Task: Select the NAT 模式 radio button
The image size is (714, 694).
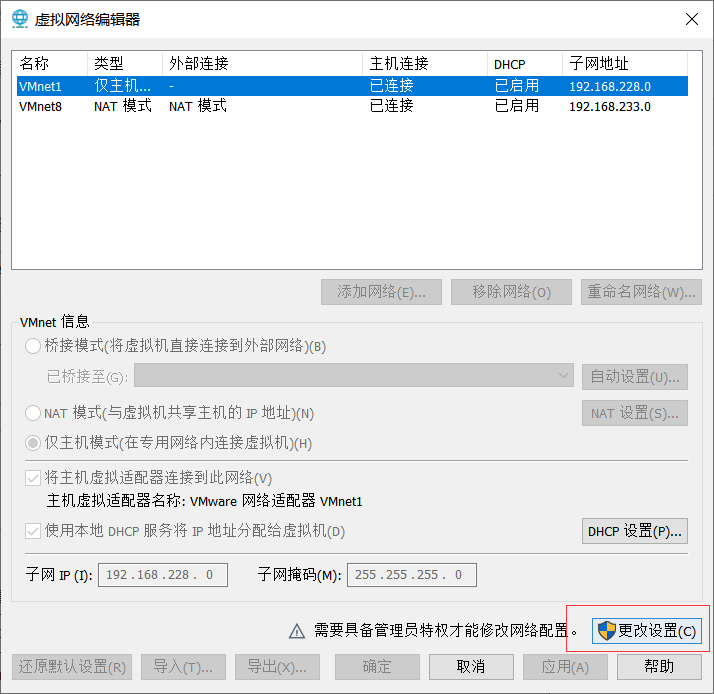Action: pos(33,413)
